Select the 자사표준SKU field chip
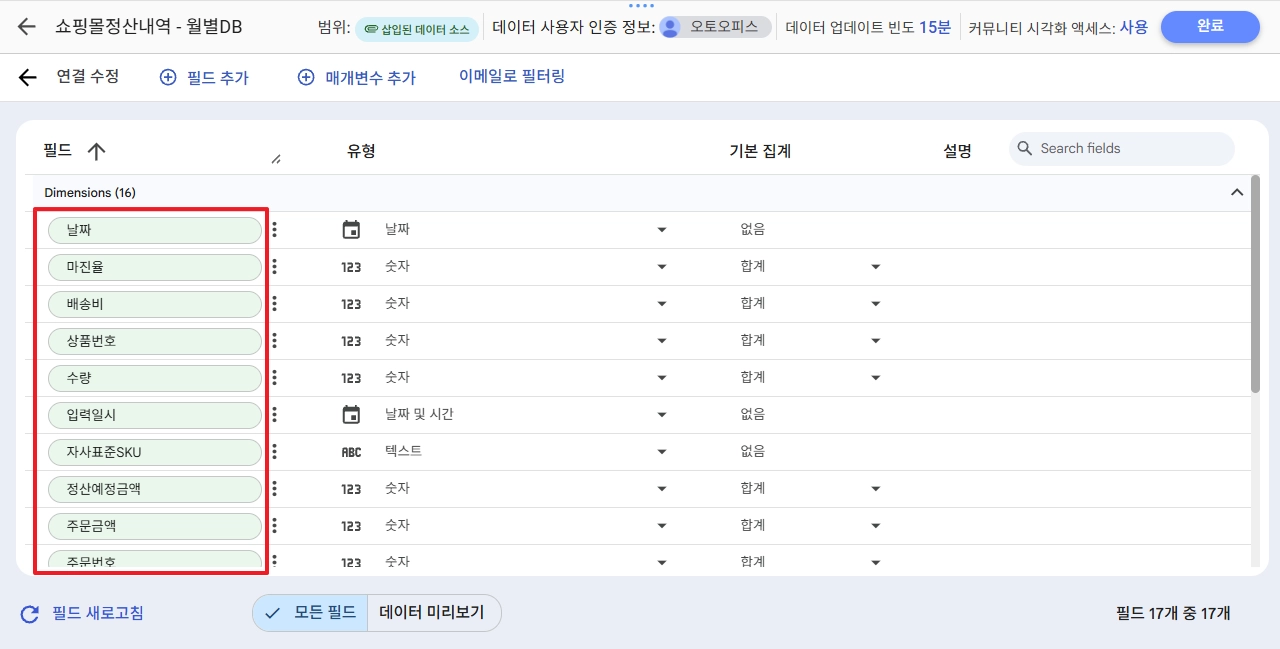Image resolution: width=1280 pixels, height=649 pixels. click(155, 452)
